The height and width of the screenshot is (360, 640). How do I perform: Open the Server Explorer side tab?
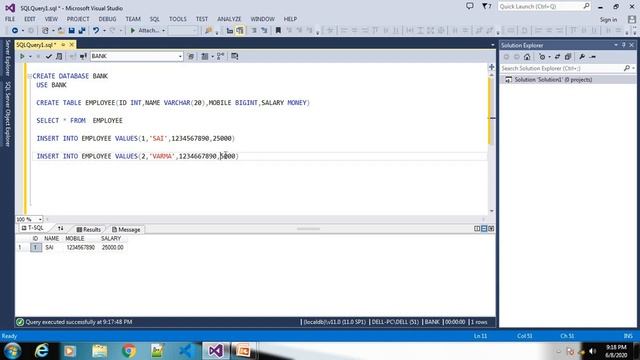point(7,58)
